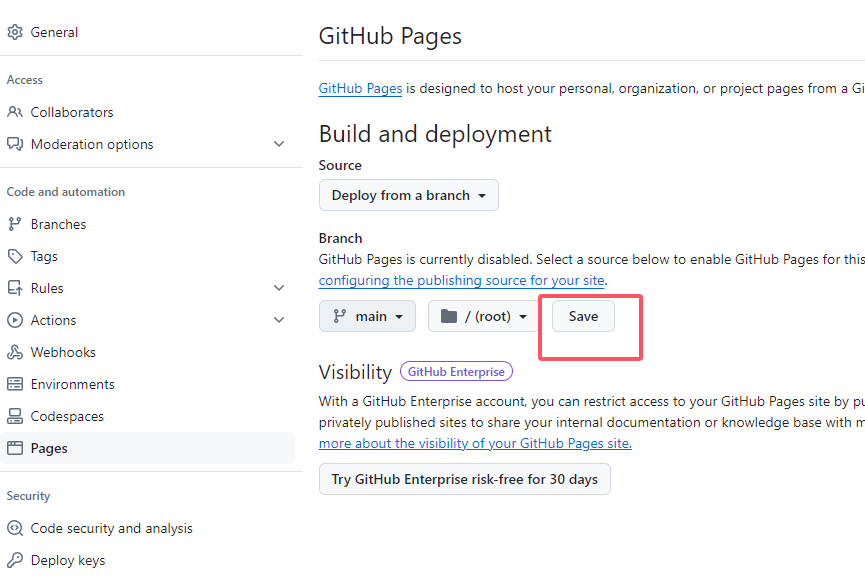The width and height of the screenshot is (865, 580).
Task: Open configuring the publishing source link
Action: [462, 281]
